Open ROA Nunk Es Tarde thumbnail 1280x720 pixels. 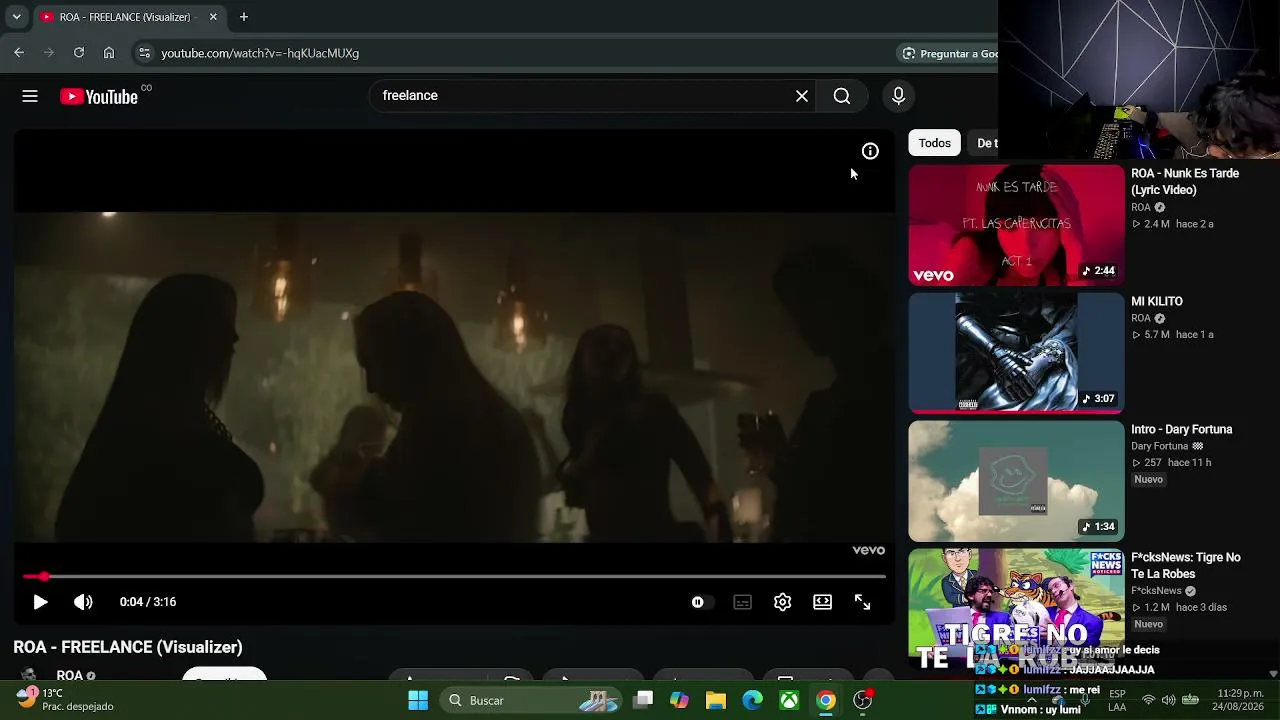1016,225
